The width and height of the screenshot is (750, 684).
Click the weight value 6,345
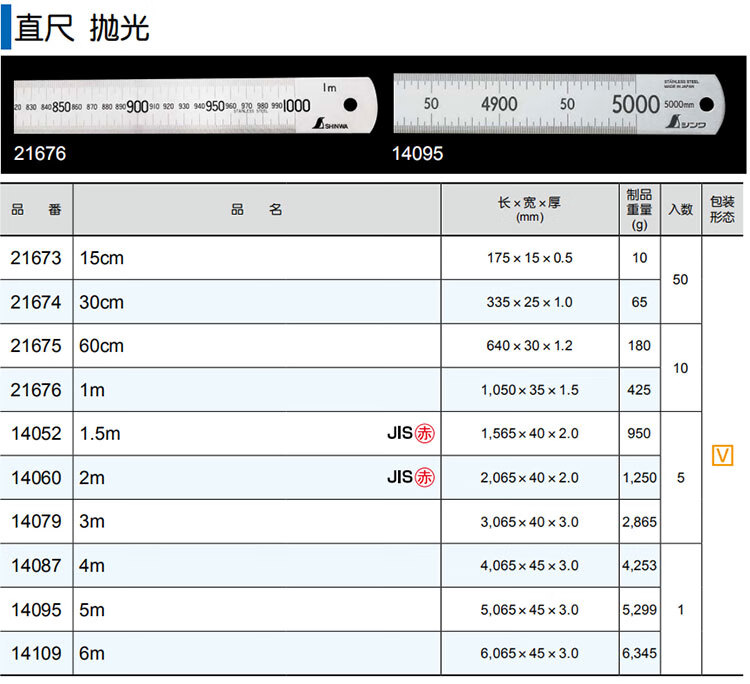[640, 653]
